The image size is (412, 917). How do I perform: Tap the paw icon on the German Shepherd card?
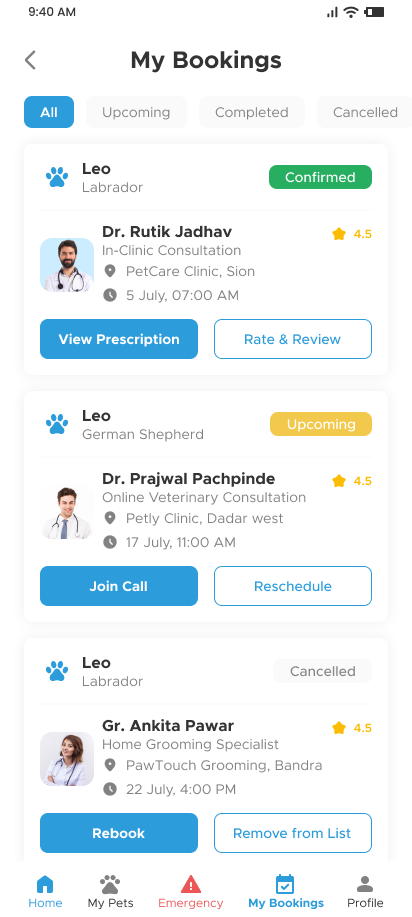click(x=57, y=424)
